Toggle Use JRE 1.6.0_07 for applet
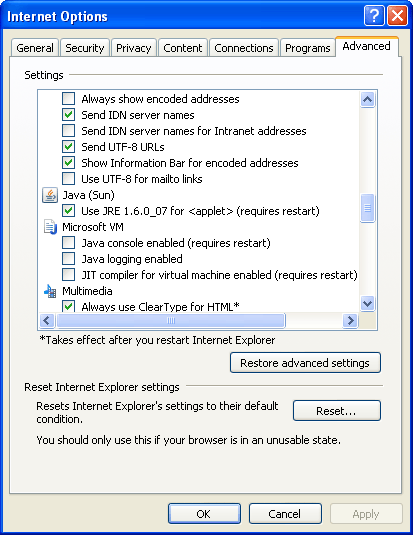Viewport: 413px width, 535px height. pyautogui.click(x=69, y=211)
